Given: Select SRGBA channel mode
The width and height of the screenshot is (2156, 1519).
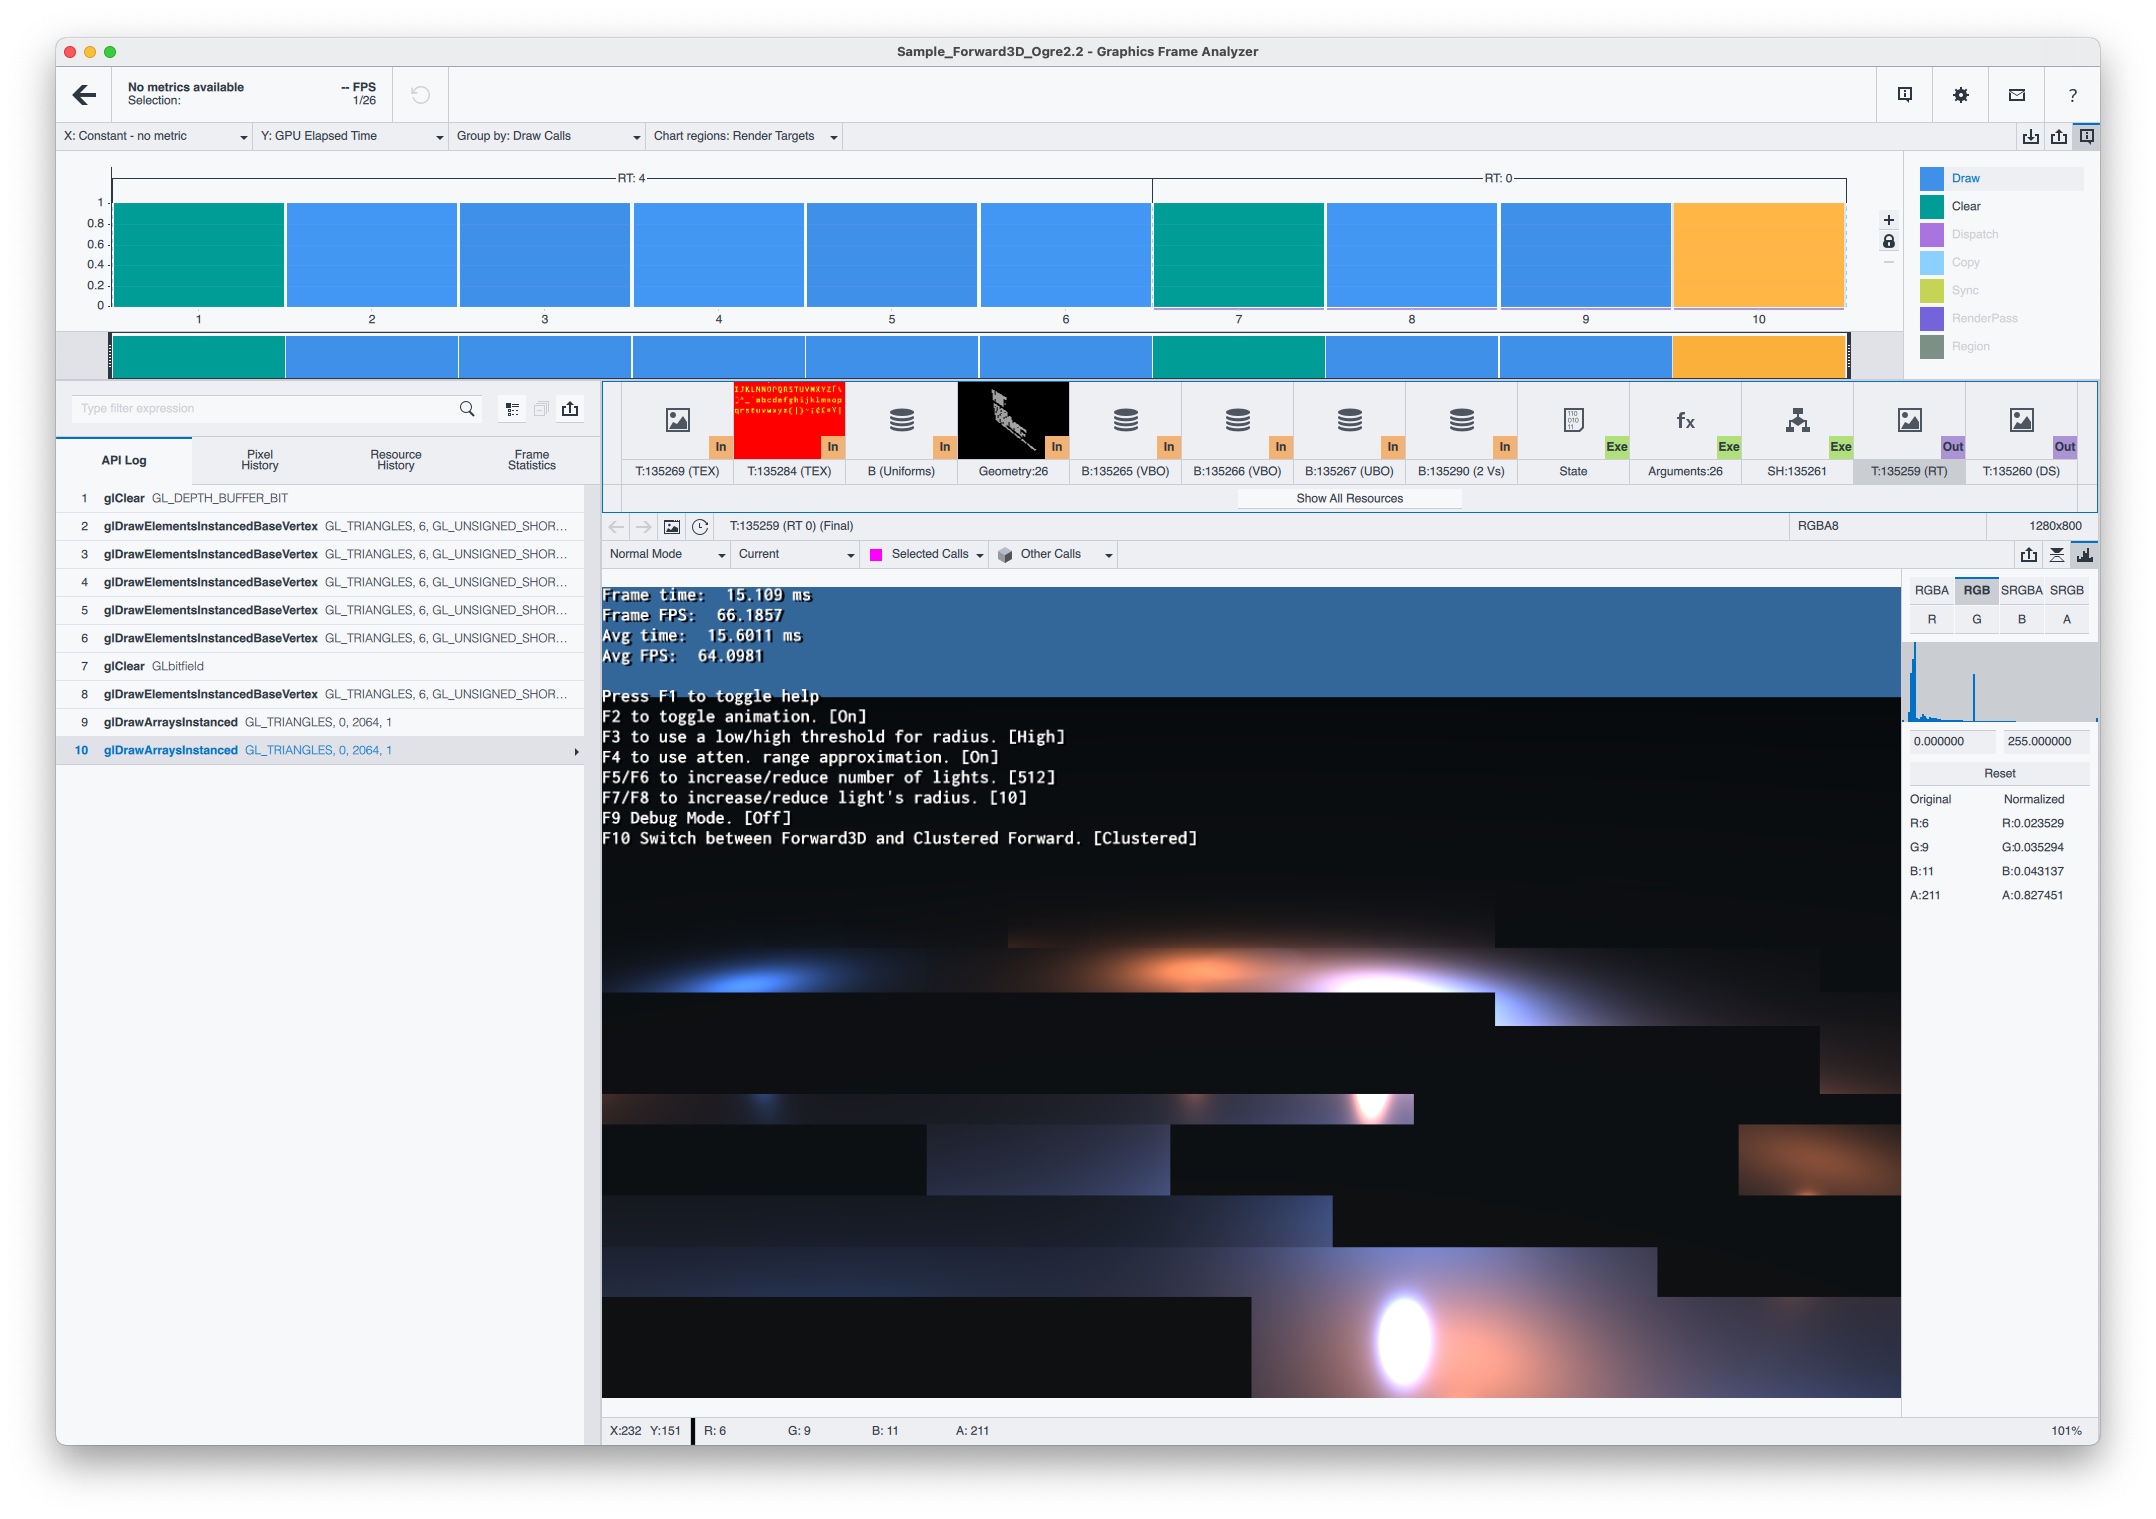Looking at the screenshot, I should coord(2021,591).
